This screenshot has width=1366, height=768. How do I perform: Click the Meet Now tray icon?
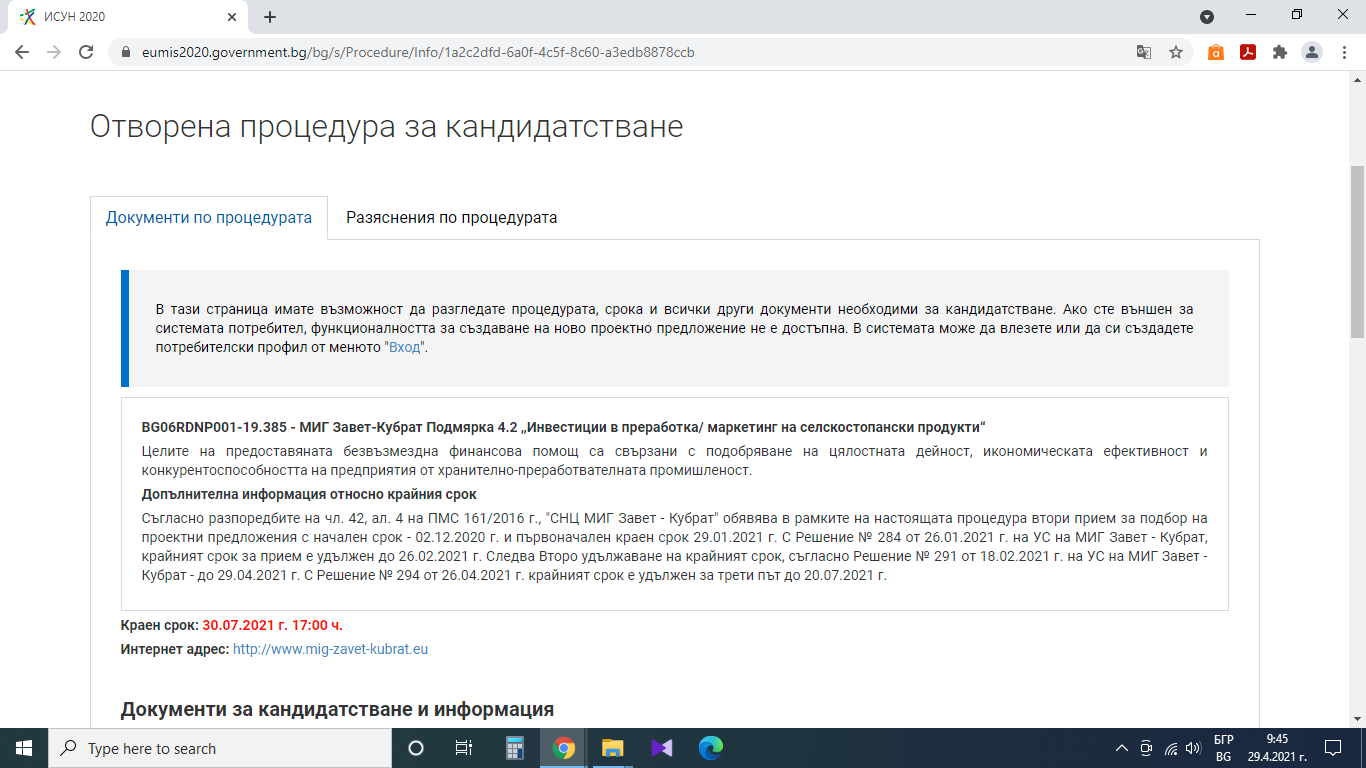[1146, 748]
